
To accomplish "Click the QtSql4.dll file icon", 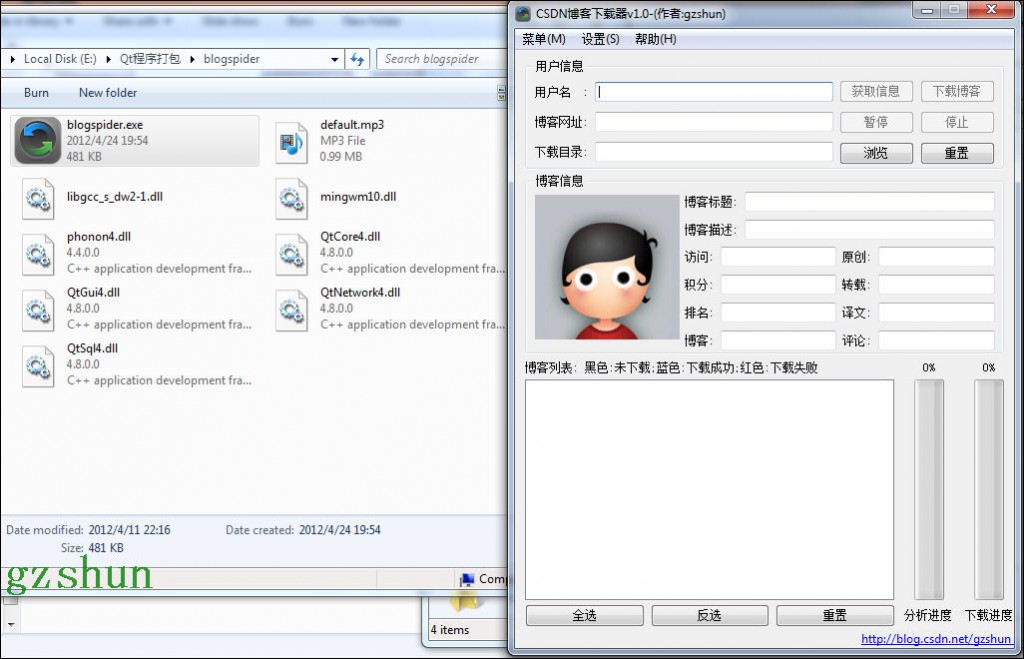I will click(x=38, y=365).
